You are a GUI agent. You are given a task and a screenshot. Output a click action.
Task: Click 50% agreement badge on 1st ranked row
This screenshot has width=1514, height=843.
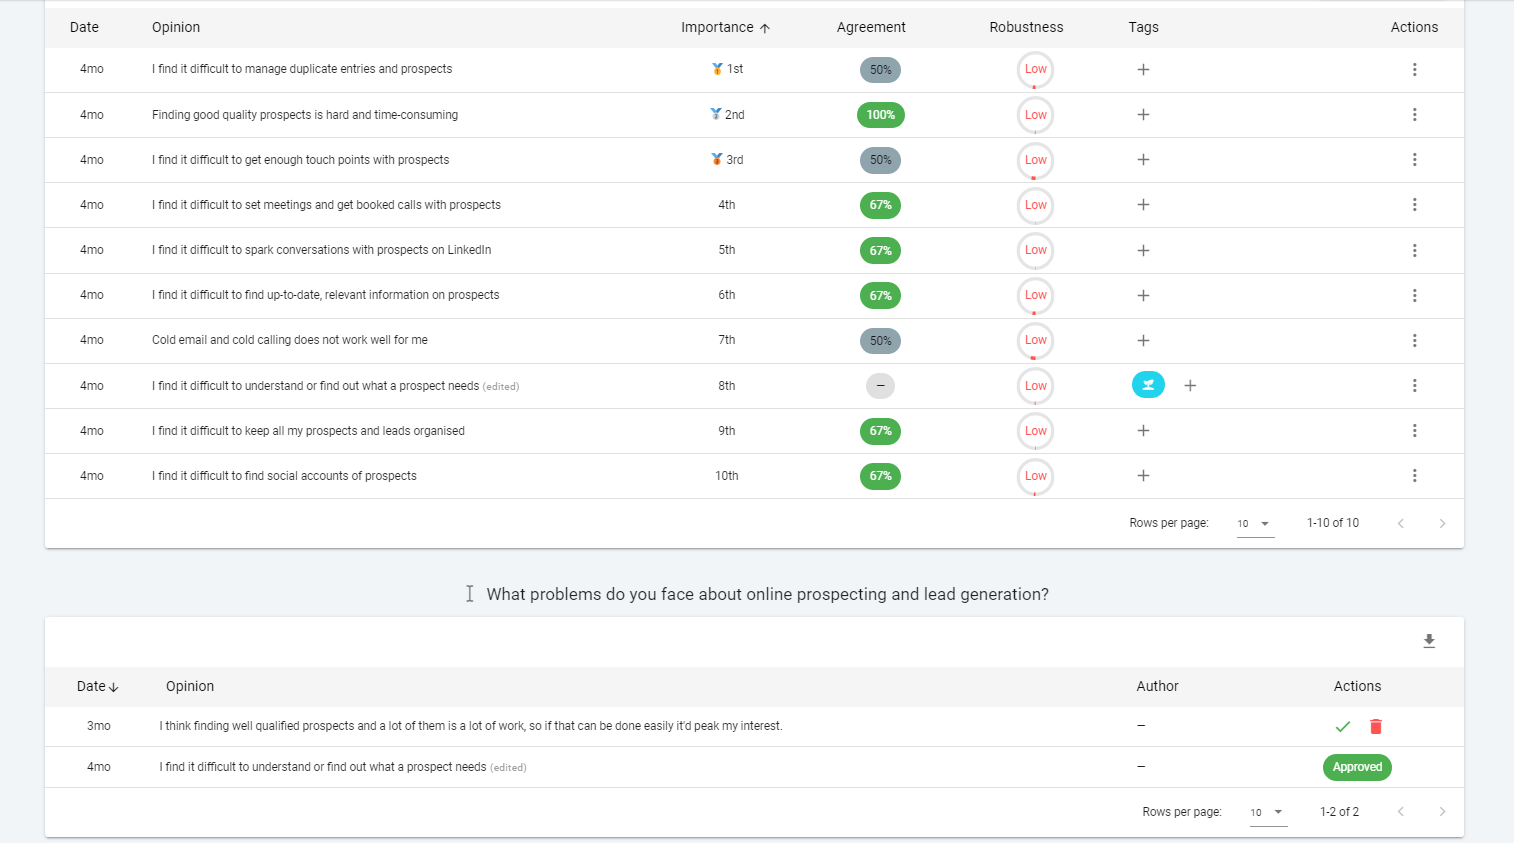click(880, 70)
